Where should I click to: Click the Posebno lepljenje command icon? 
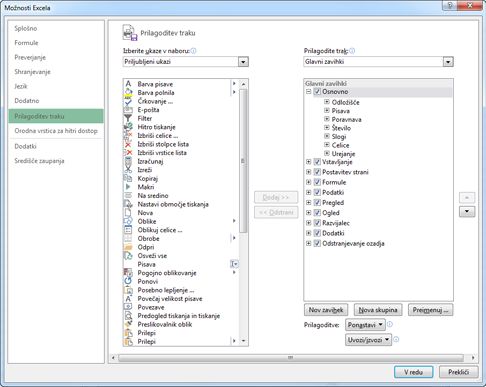[128, 290]
